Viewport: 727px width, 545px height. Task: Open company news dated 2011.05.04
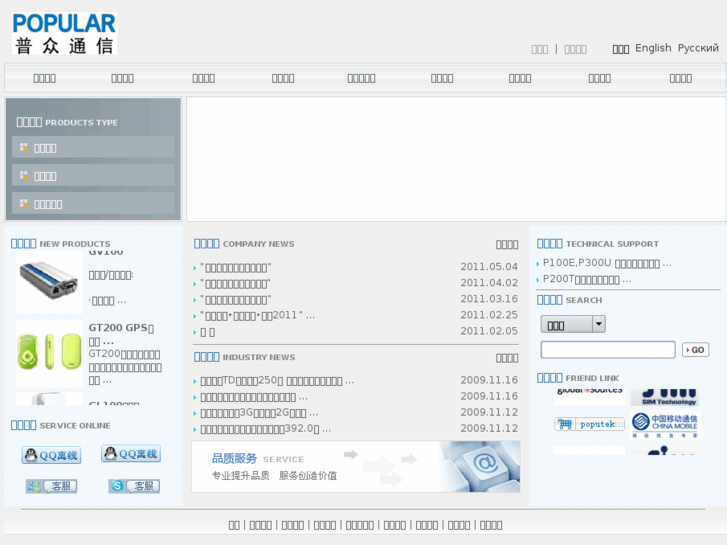(236, 268)
